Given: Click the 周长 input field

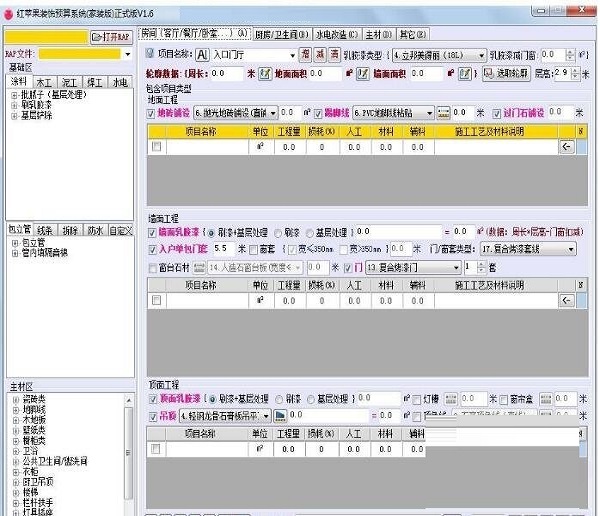Looking at the screenshot, I should coord(226,73).
